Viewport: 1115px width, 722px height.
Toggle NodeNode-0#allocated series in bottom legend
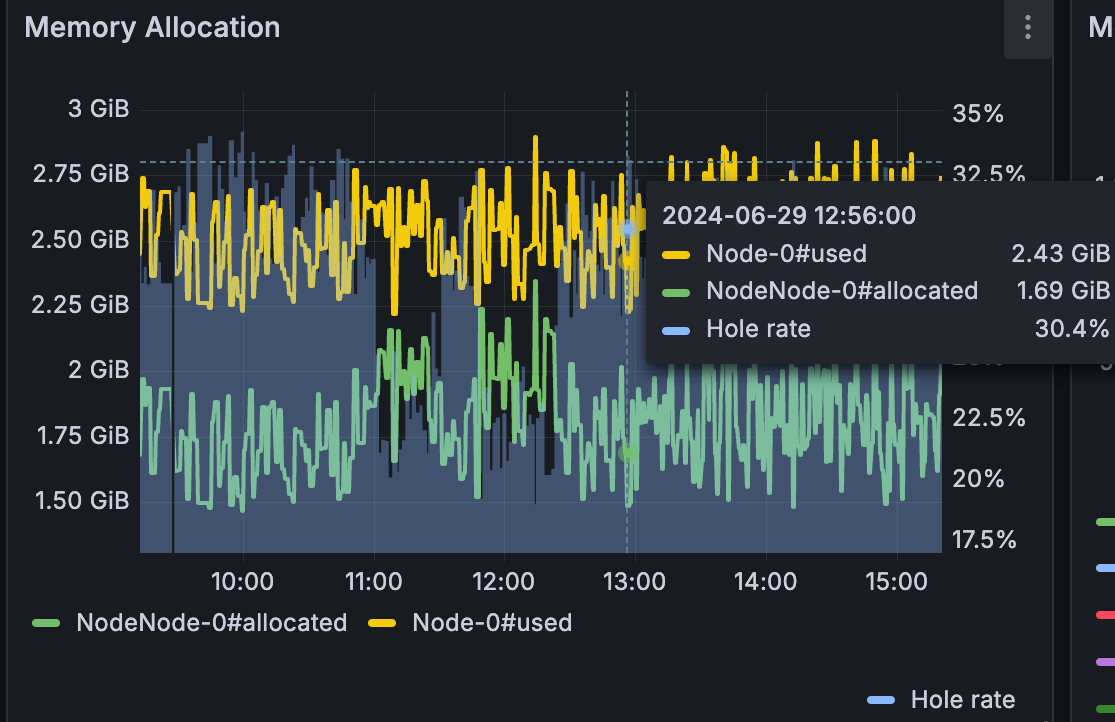point(211,623)
